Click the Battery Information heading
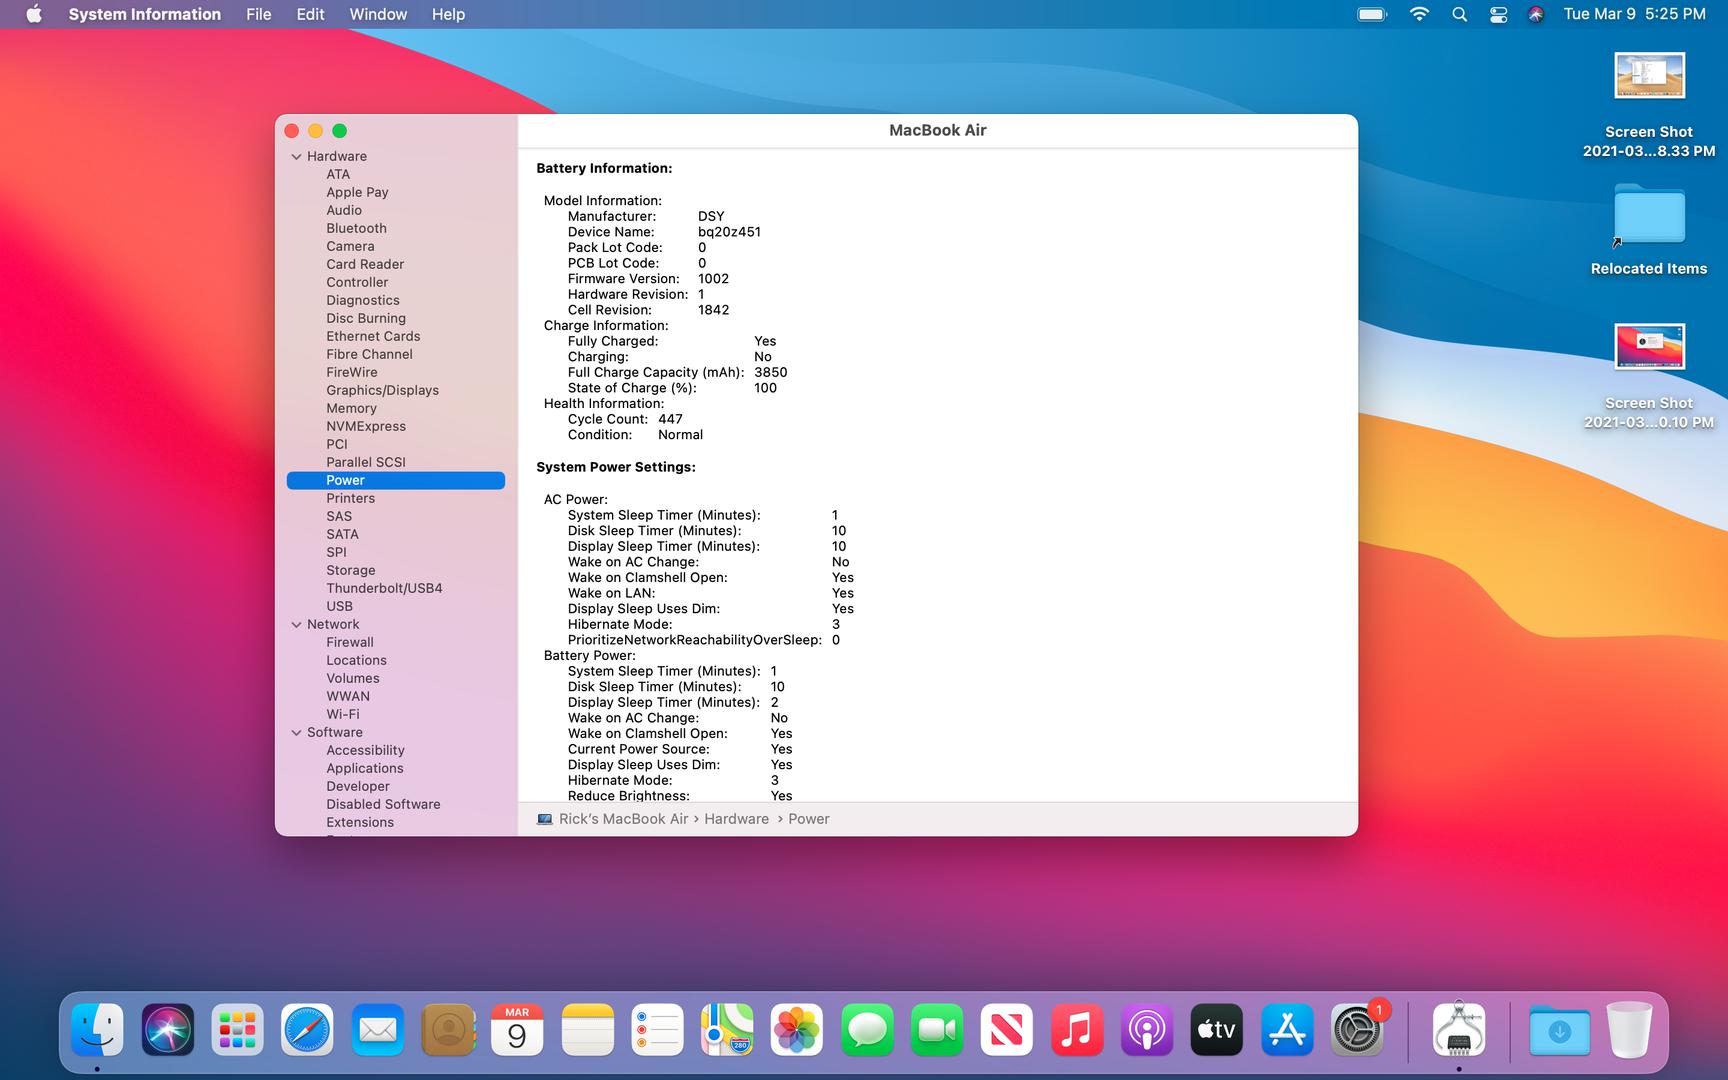This screenshot has height=1080, width=1728. (604, 168)
